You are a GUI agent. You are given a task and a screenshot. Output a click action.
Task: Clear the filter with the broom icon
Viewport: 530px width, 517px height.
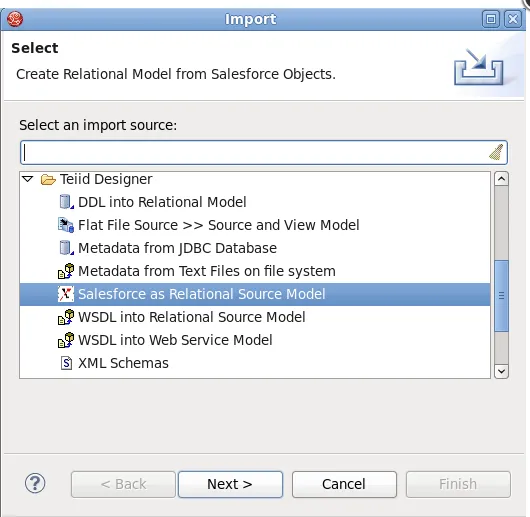pos(496,152)
